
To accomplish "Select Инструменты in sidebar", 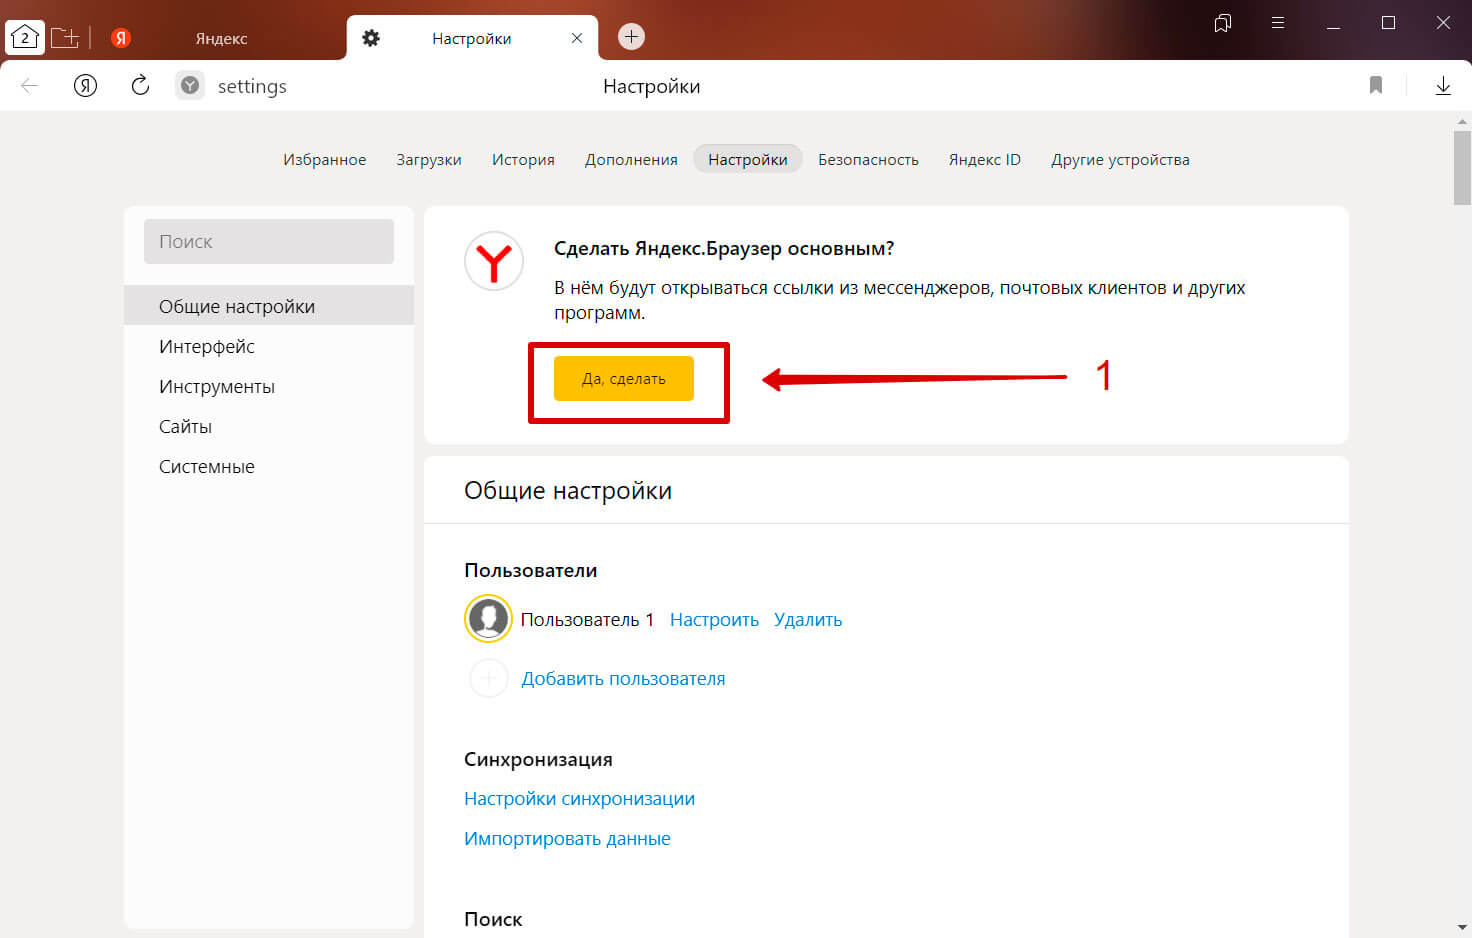I will pyautogui.click(x=269, y=386).
